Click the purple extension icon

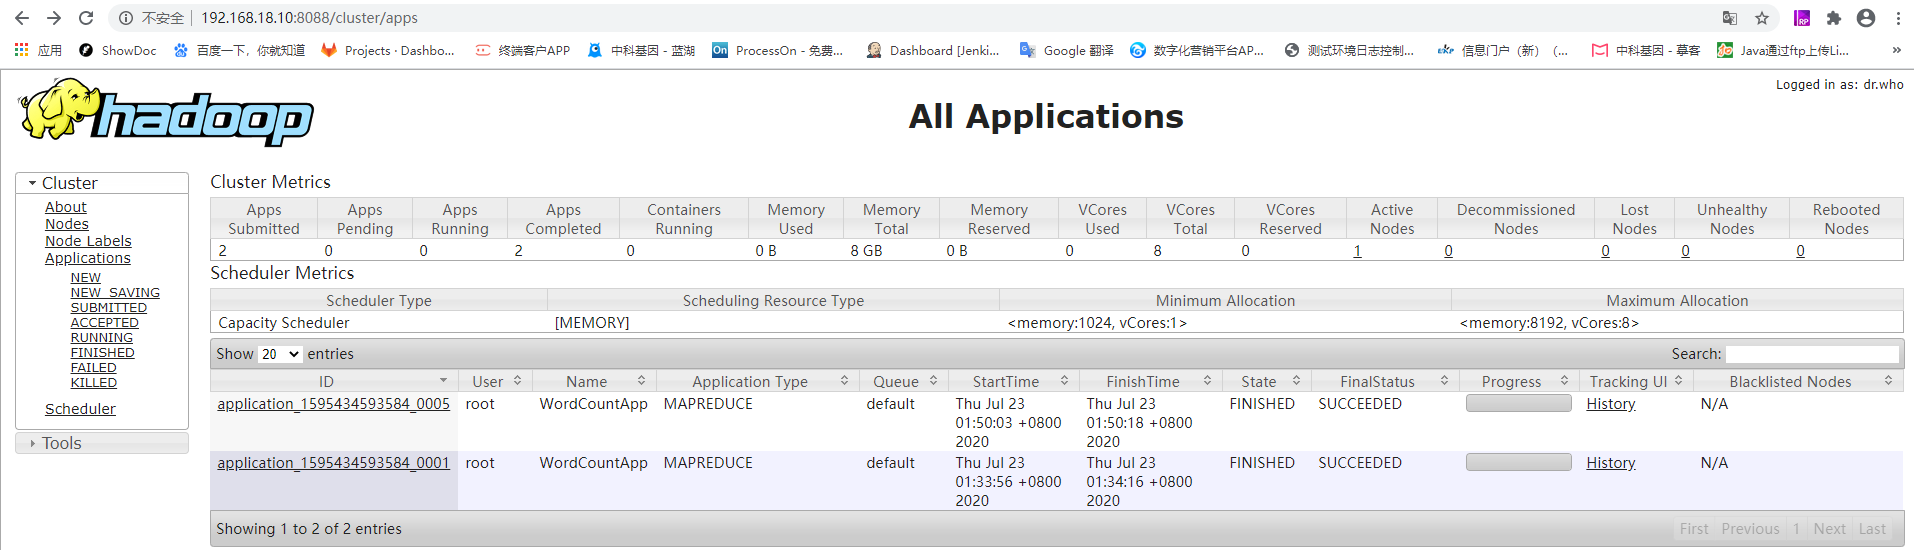[1802, 18]
